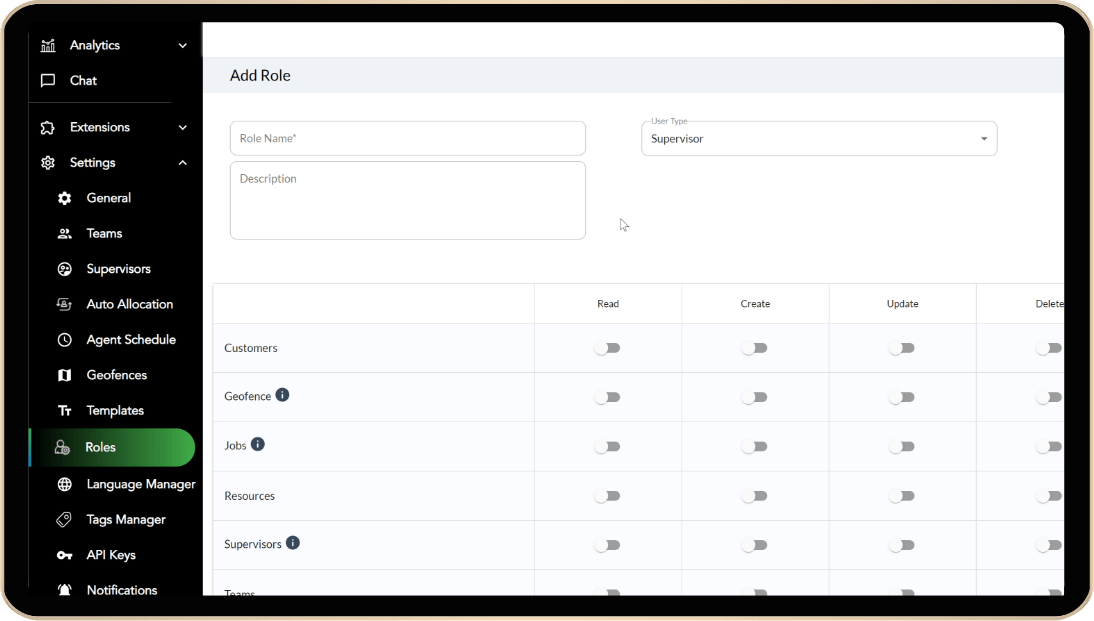Turn on Update permission for Jobs
1094x621 pixels.
pyautogui.click(x=901, y=447)
